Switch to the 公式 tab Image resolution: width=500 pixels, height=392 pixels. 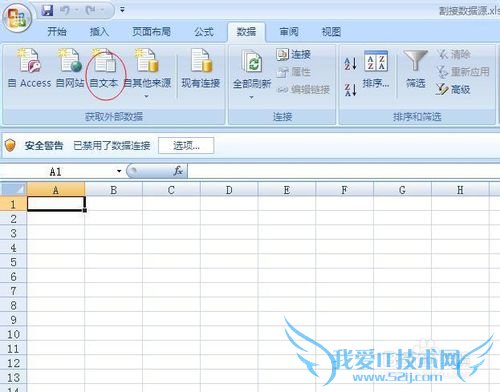point(204,32)
